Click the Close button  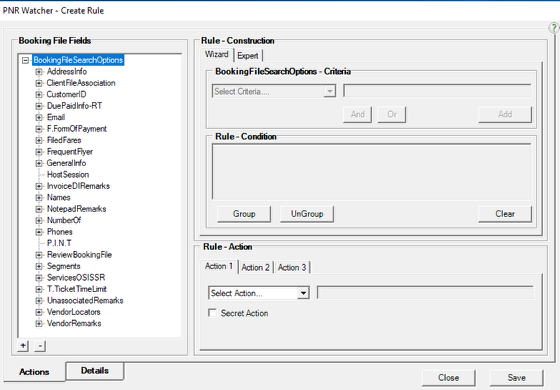[x=449, y=378]
